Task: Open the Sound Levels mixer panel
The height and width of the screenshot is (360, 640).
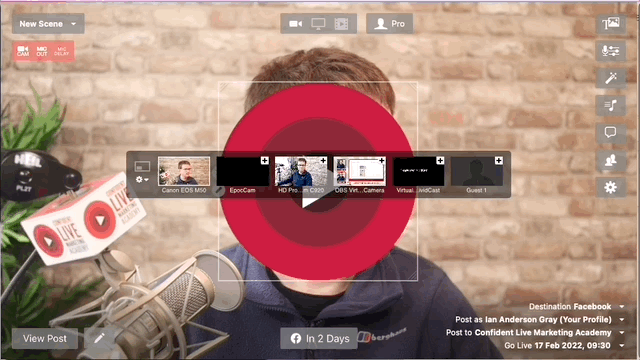Action: pos(611,51)
